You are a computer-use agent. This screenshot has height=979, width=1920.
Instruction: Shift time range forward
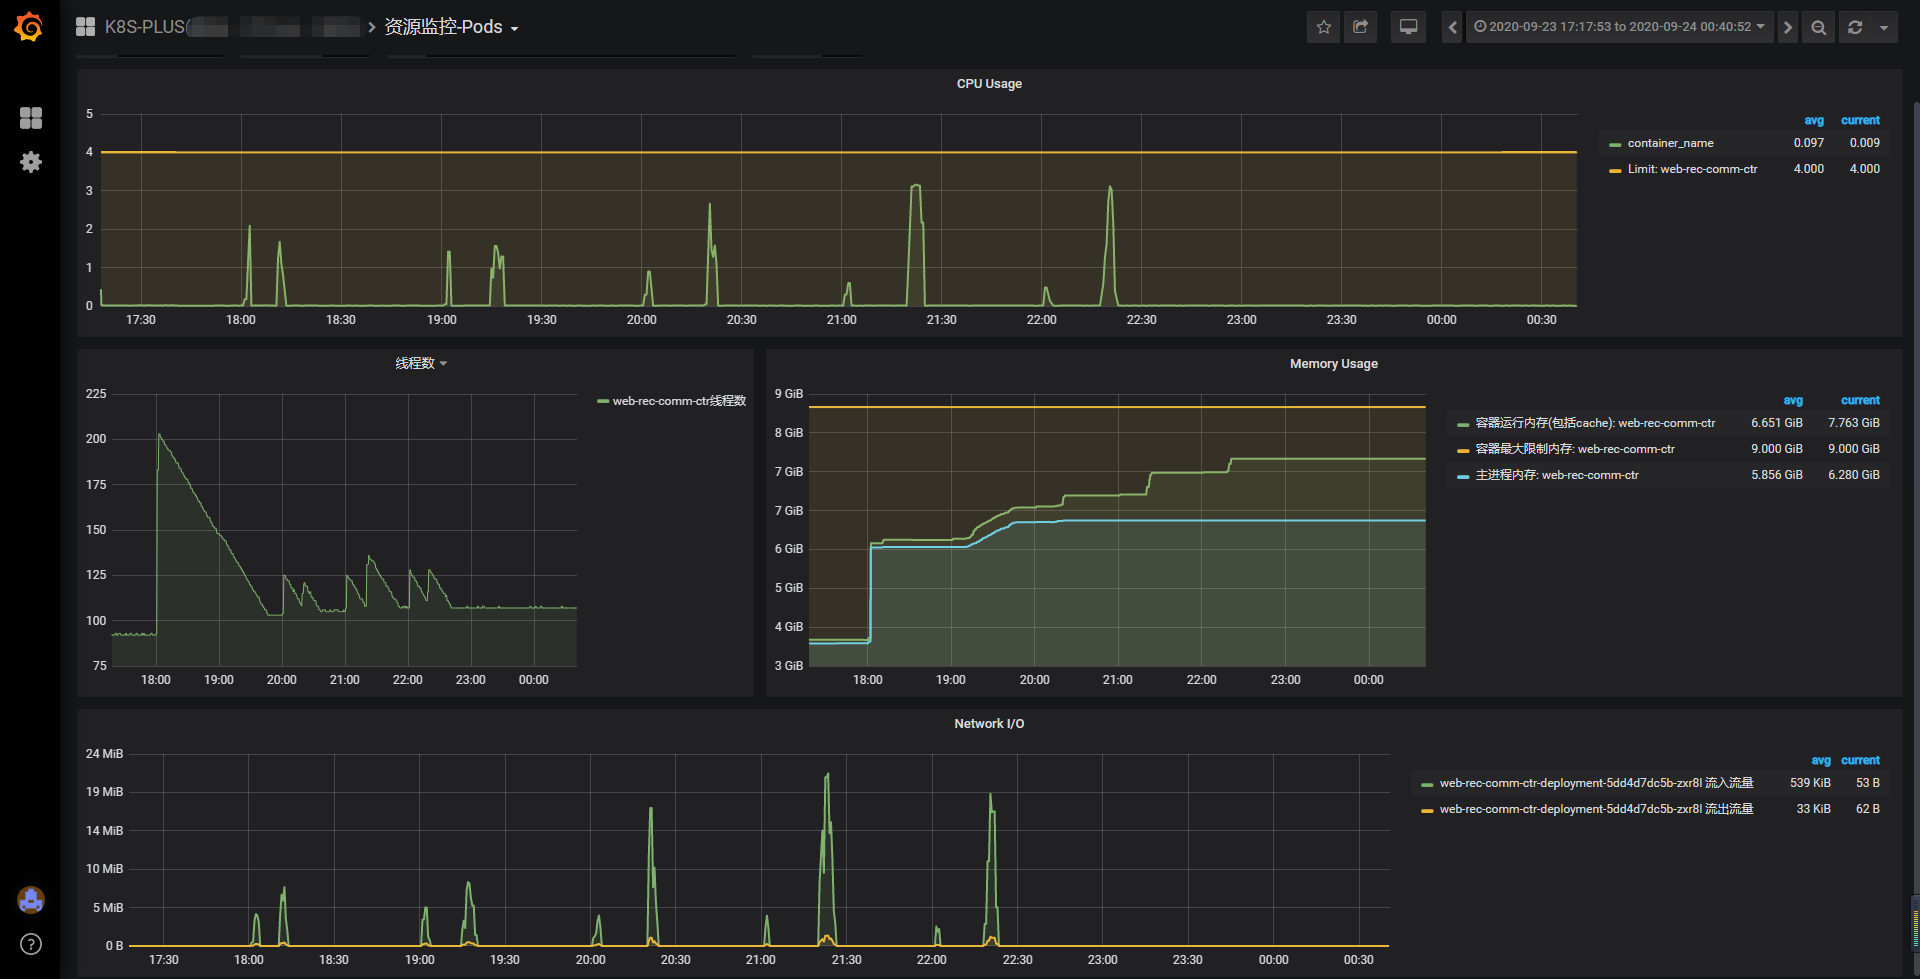click(1787, 27)
